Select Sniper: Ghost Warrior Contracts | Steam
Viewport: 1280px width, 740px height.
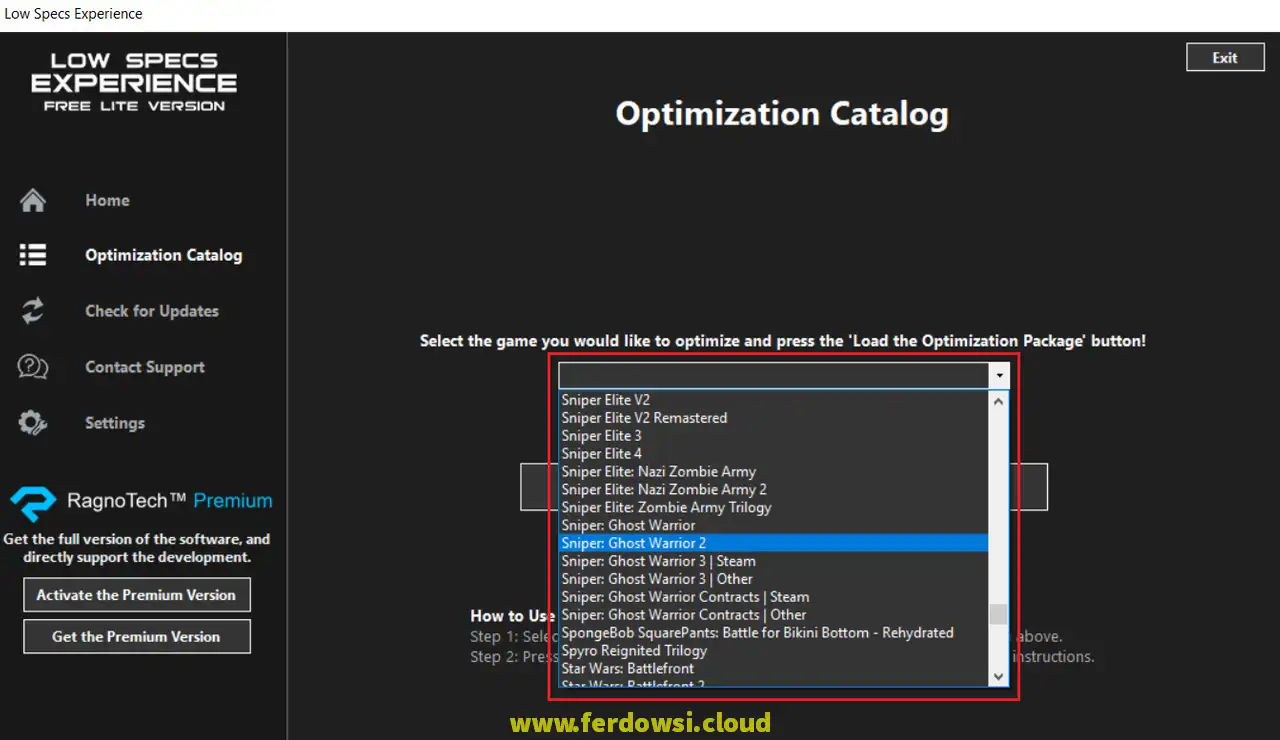click(x=773, y=597)
